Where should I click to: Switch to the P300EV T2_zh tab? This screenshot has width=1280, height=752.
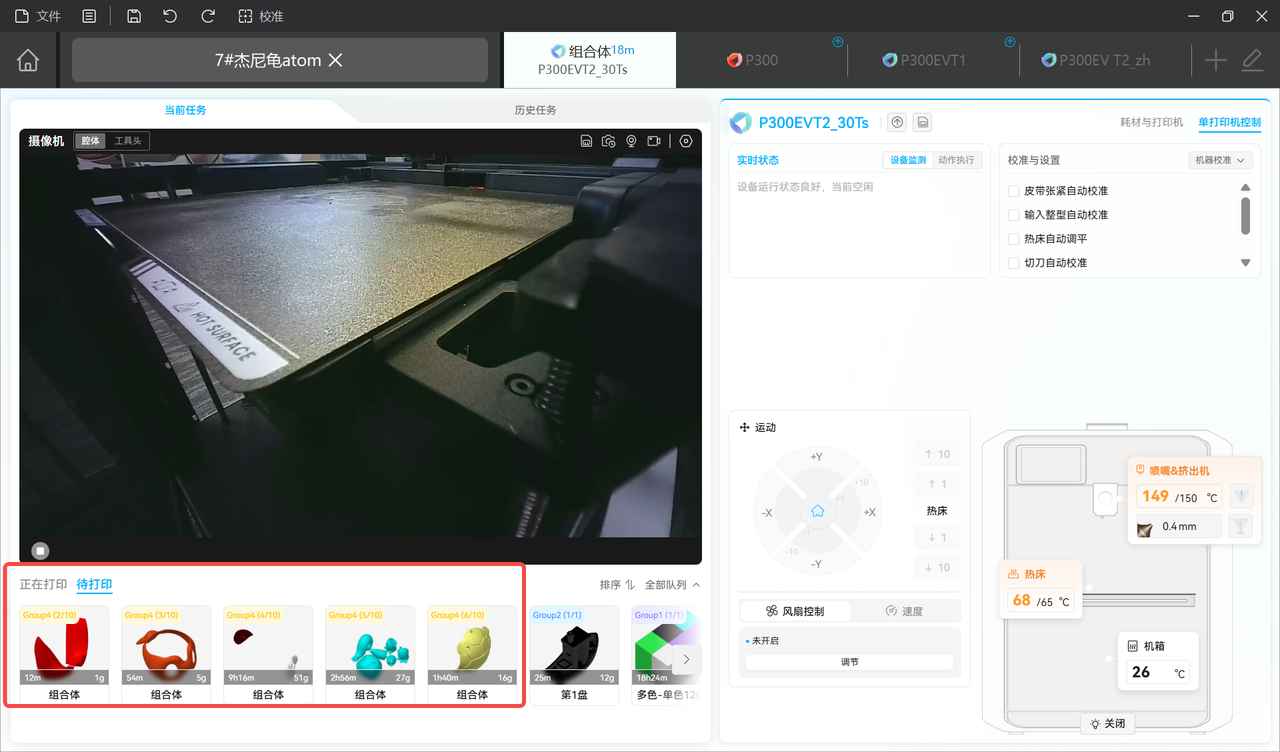tap(1095, 60)
